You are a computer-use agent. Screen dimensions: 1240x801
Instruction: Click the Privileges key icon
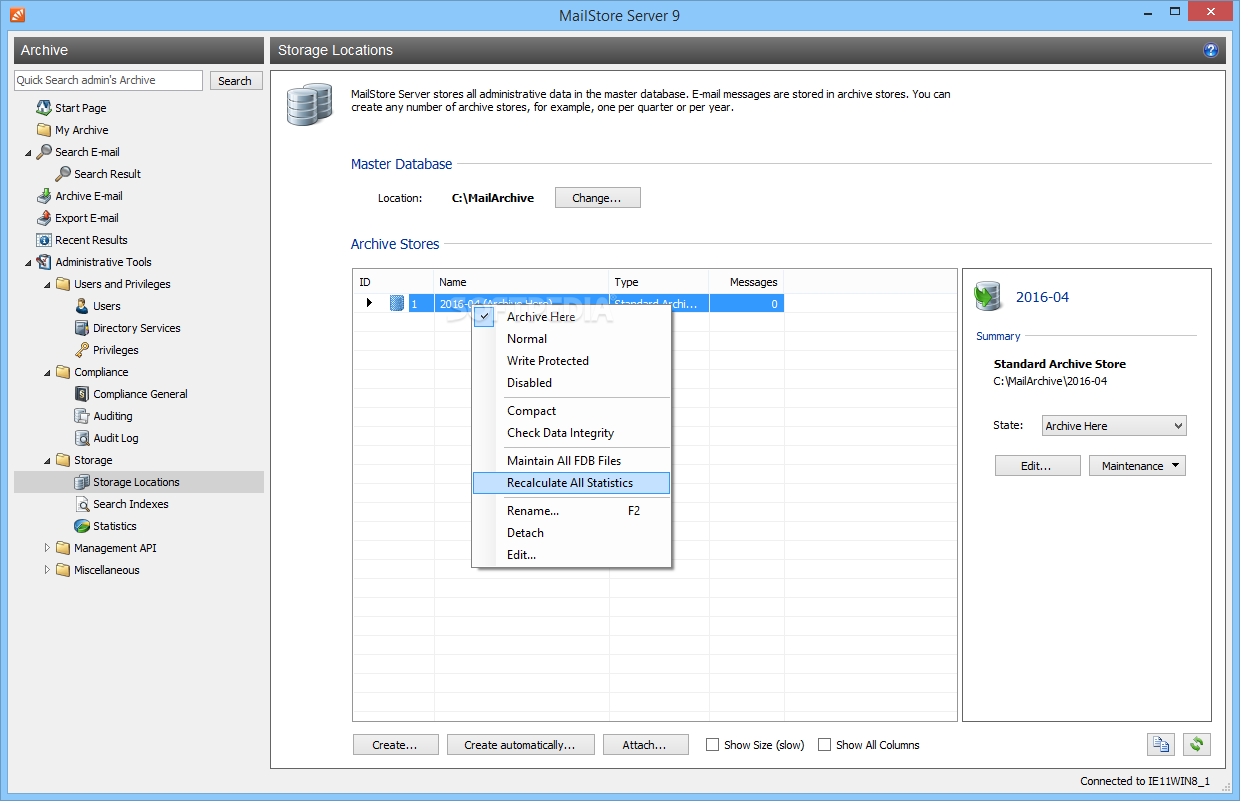tap(82, 350)
